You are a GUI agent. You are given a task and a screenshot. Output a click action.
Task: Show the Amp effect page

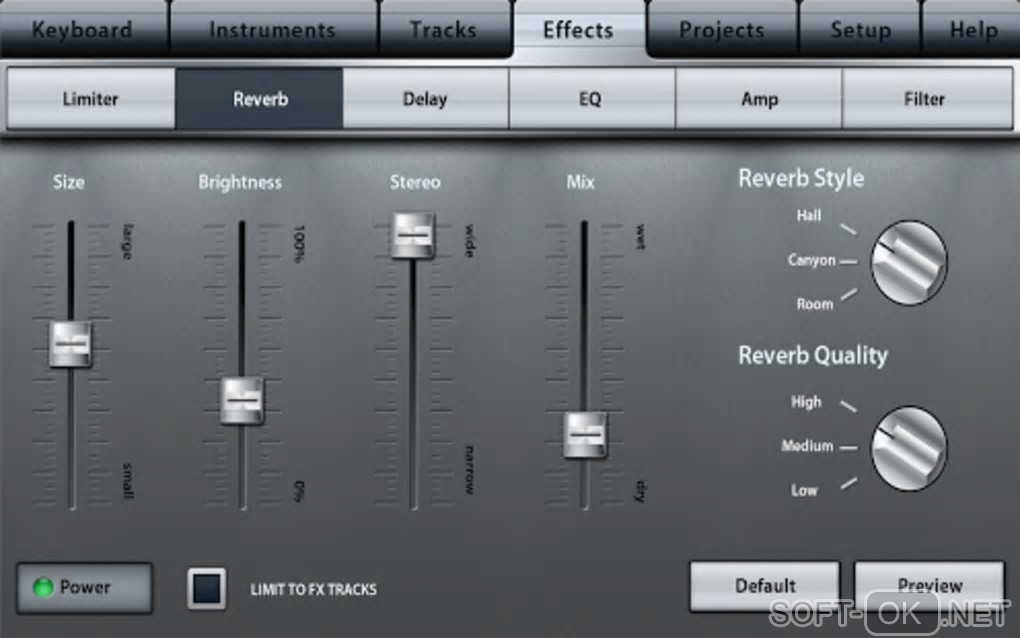pos(759,99)
